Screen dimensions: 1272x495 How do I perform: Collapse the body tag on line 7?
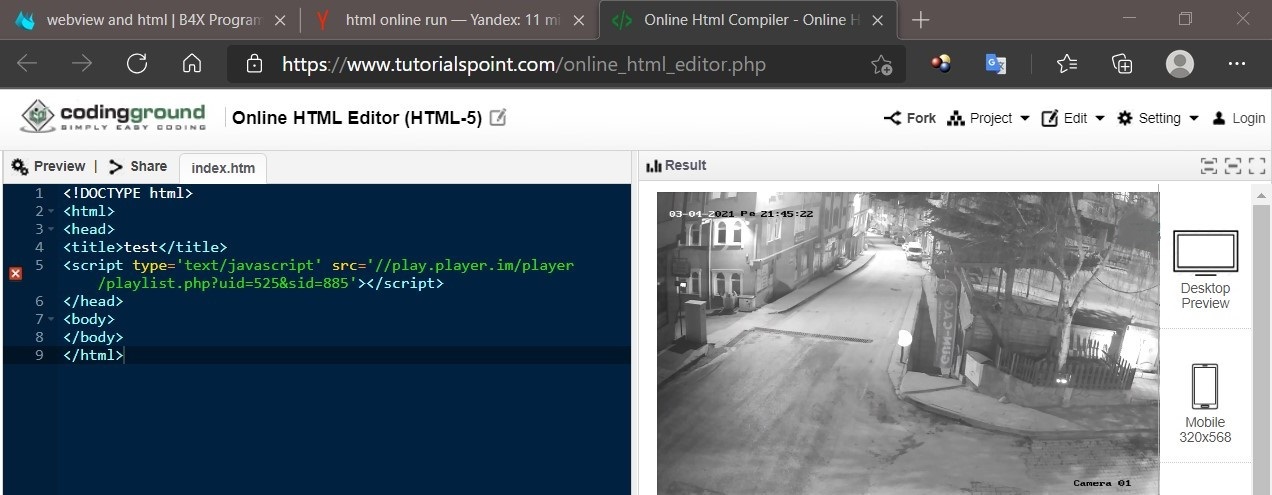point(50,319)
